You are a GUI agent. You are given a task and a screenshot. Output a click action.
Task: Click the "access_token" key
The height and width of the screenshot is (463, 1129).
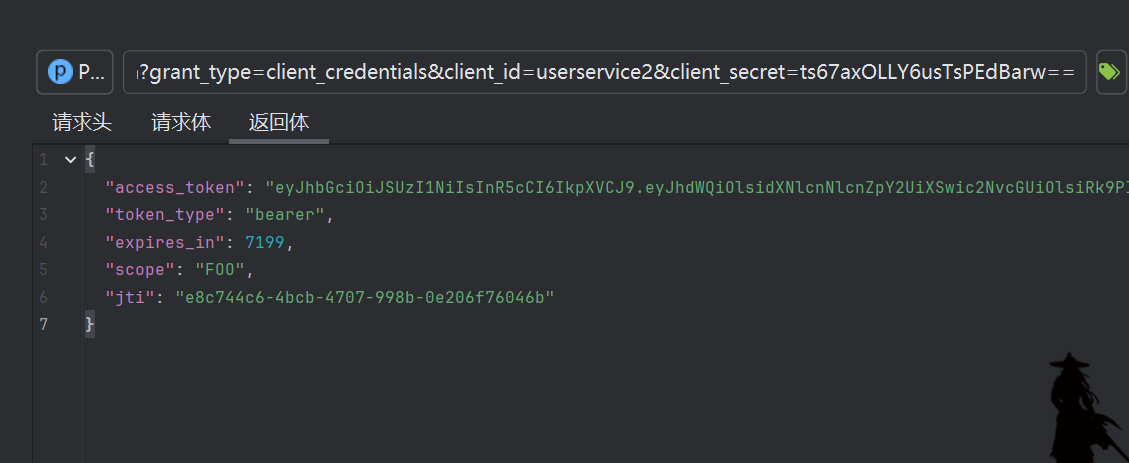point(175,187)
